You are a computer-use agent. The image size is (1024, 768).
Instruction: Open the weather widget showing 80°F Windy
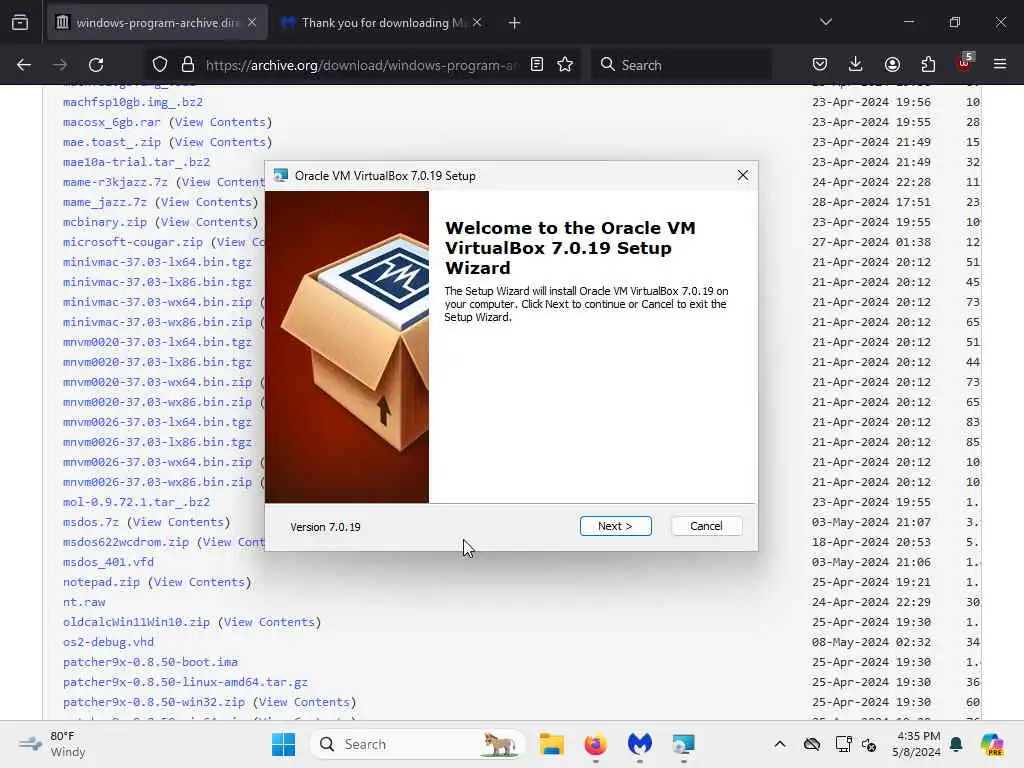point(52,744)
